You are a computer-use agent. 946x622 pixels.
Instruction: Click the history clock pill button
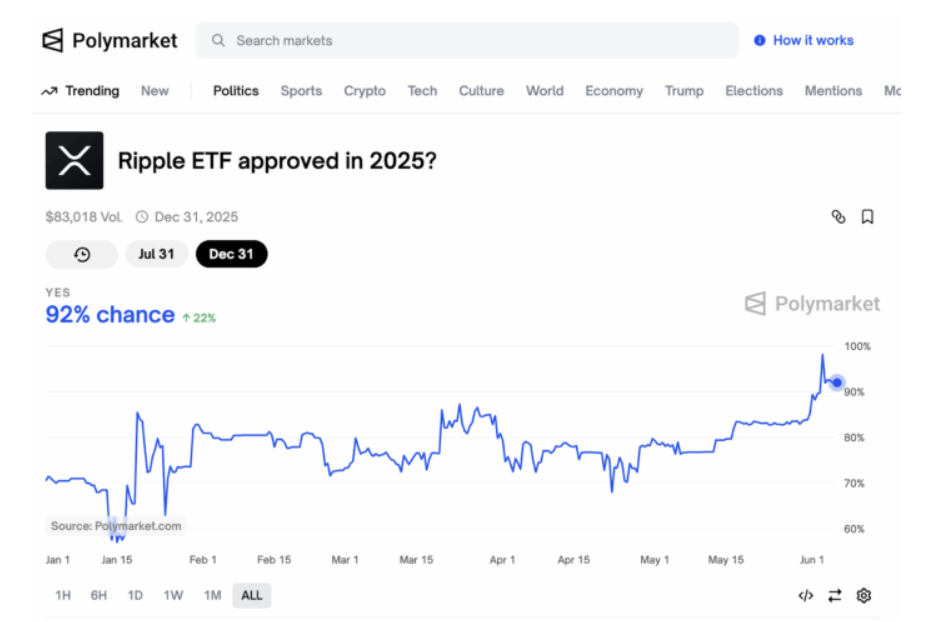[81, 254]
